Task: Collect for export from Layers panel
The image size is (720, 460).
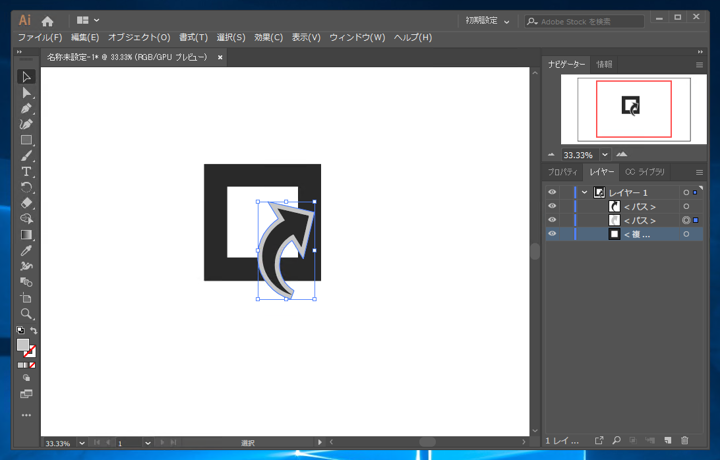Action: point(599,440)
